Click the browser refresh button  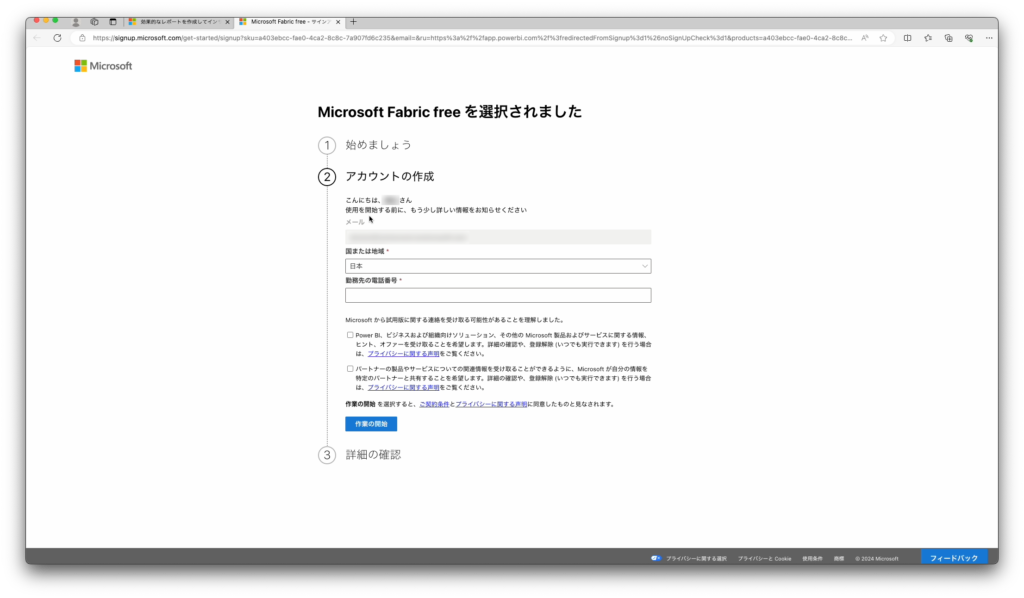coord(57,38)
